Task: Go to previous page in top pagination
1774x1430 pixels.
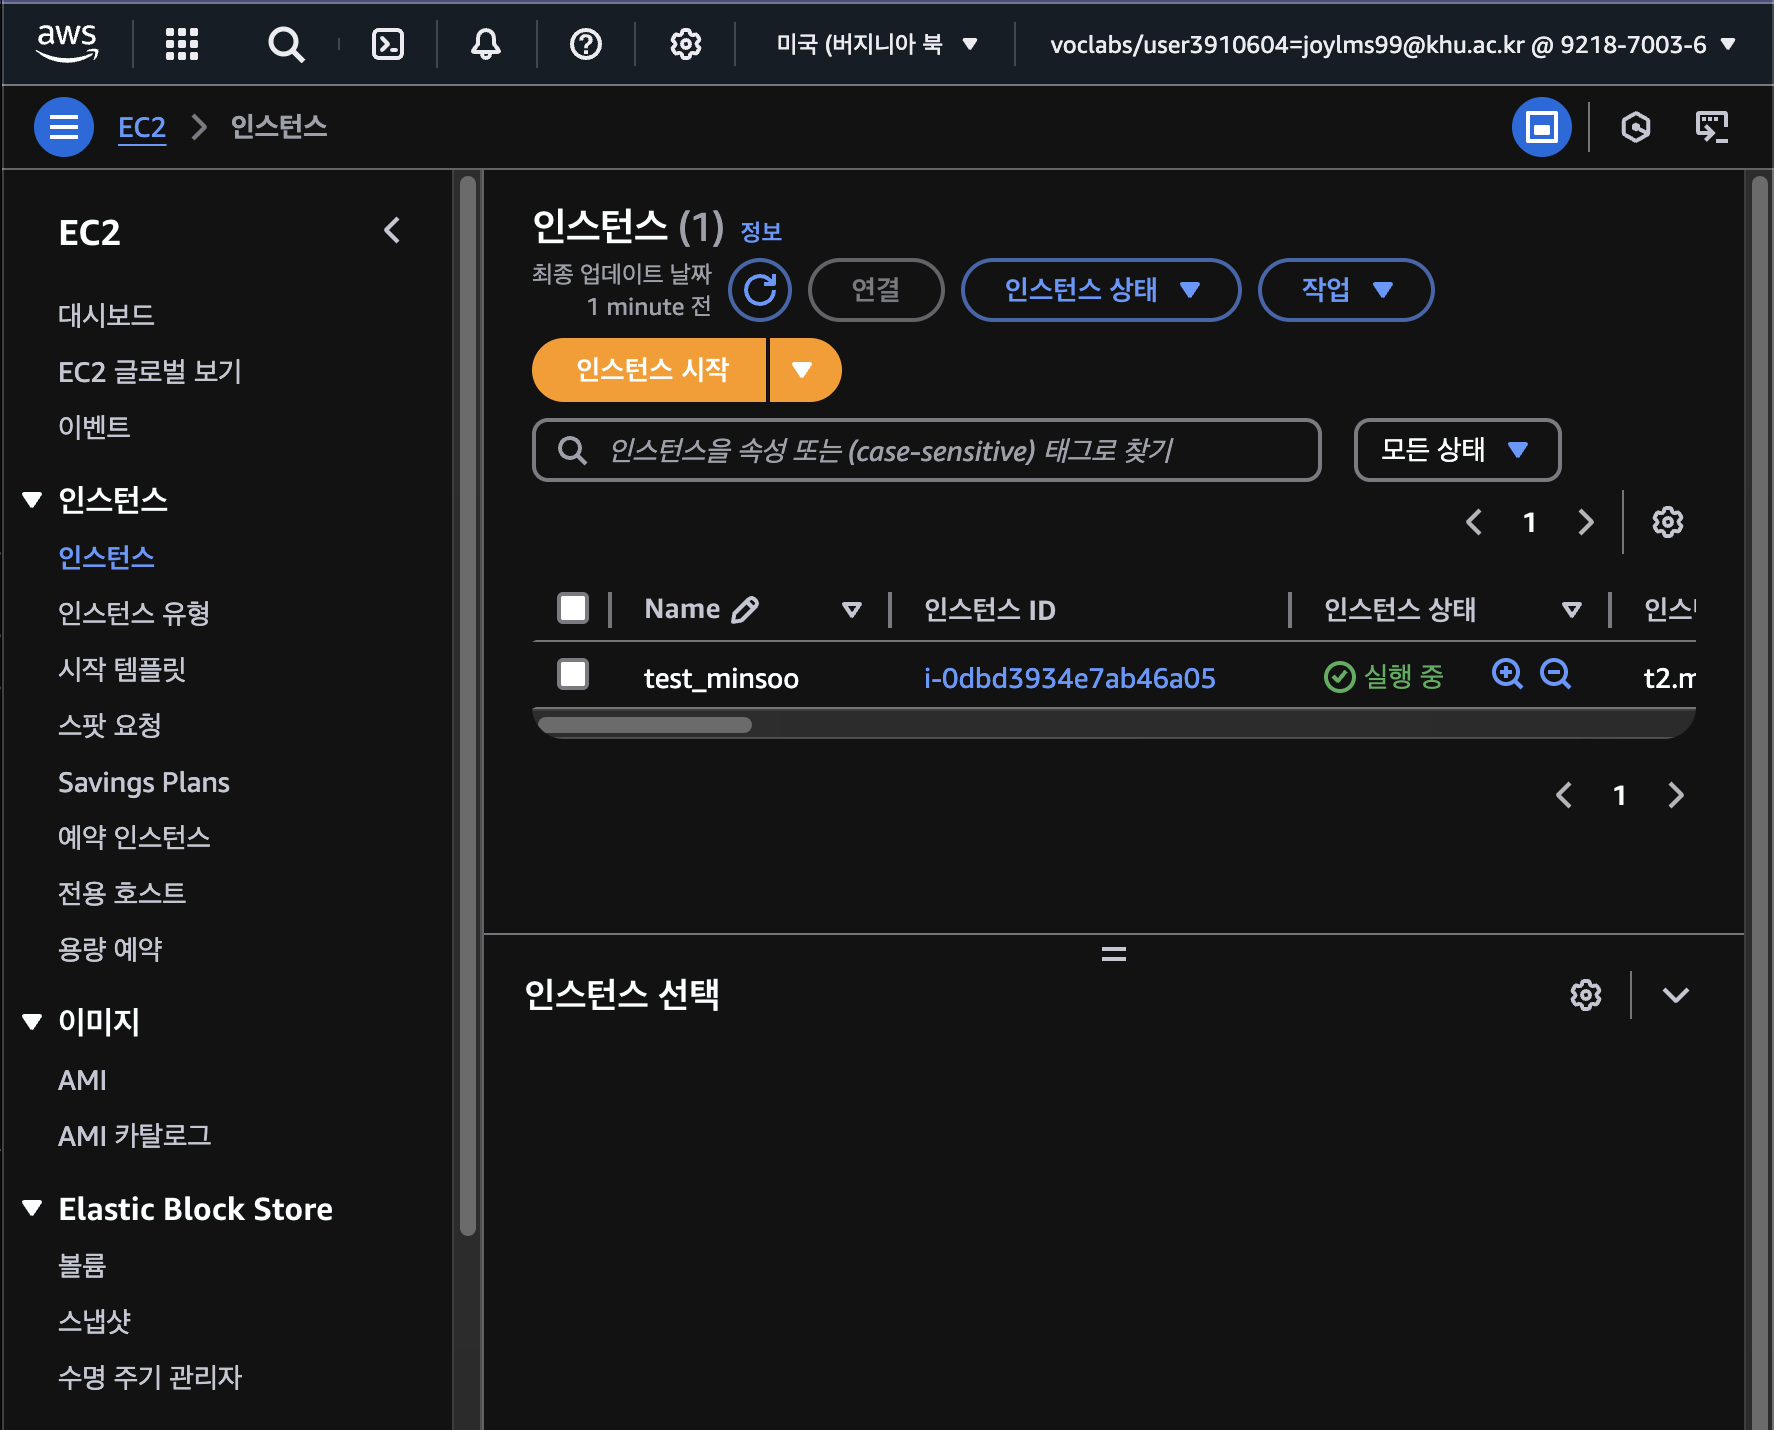Action: click(1474, 522)
